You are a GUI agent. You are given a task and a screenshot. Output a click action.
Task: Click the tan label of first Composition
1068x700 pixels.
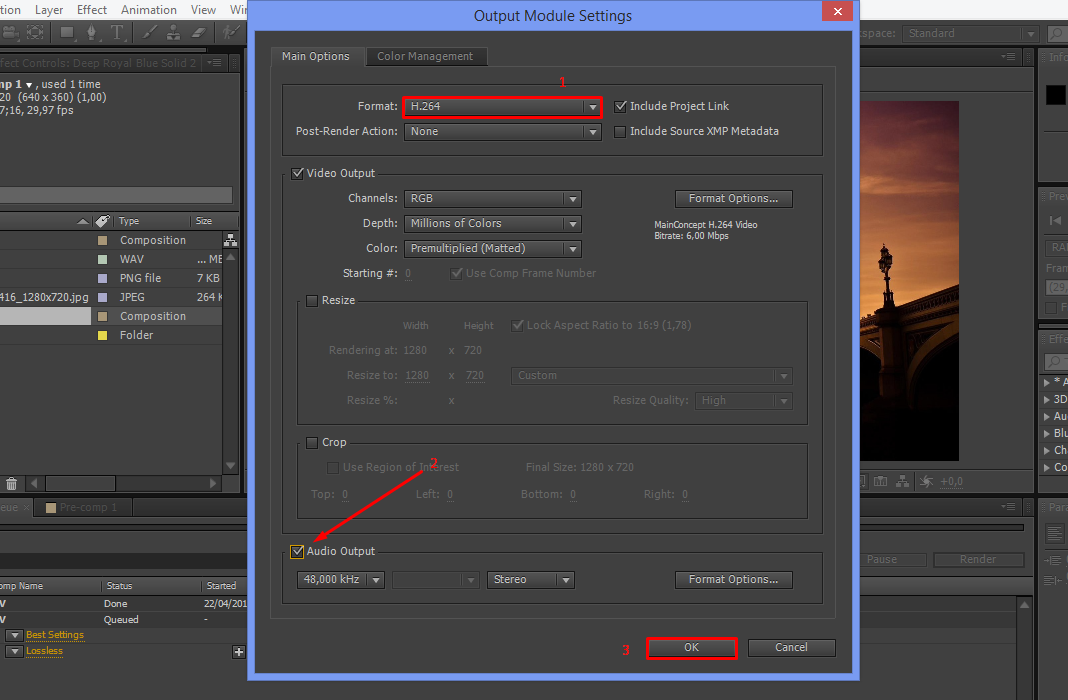pos(103,240)
